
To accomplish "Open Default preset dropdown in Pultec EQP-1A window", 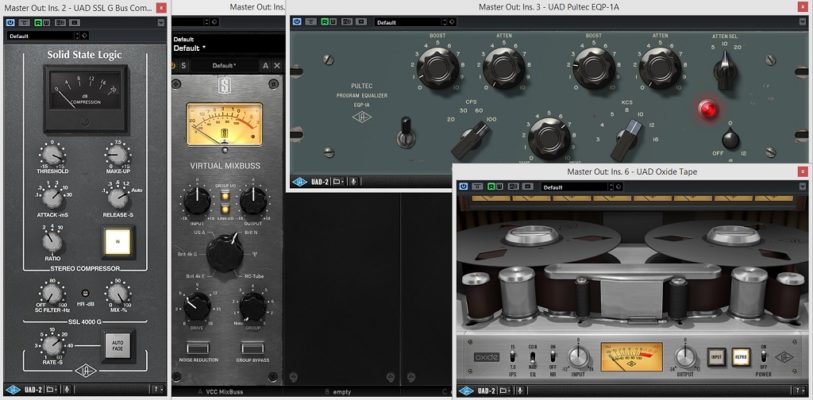I will 411,22.
